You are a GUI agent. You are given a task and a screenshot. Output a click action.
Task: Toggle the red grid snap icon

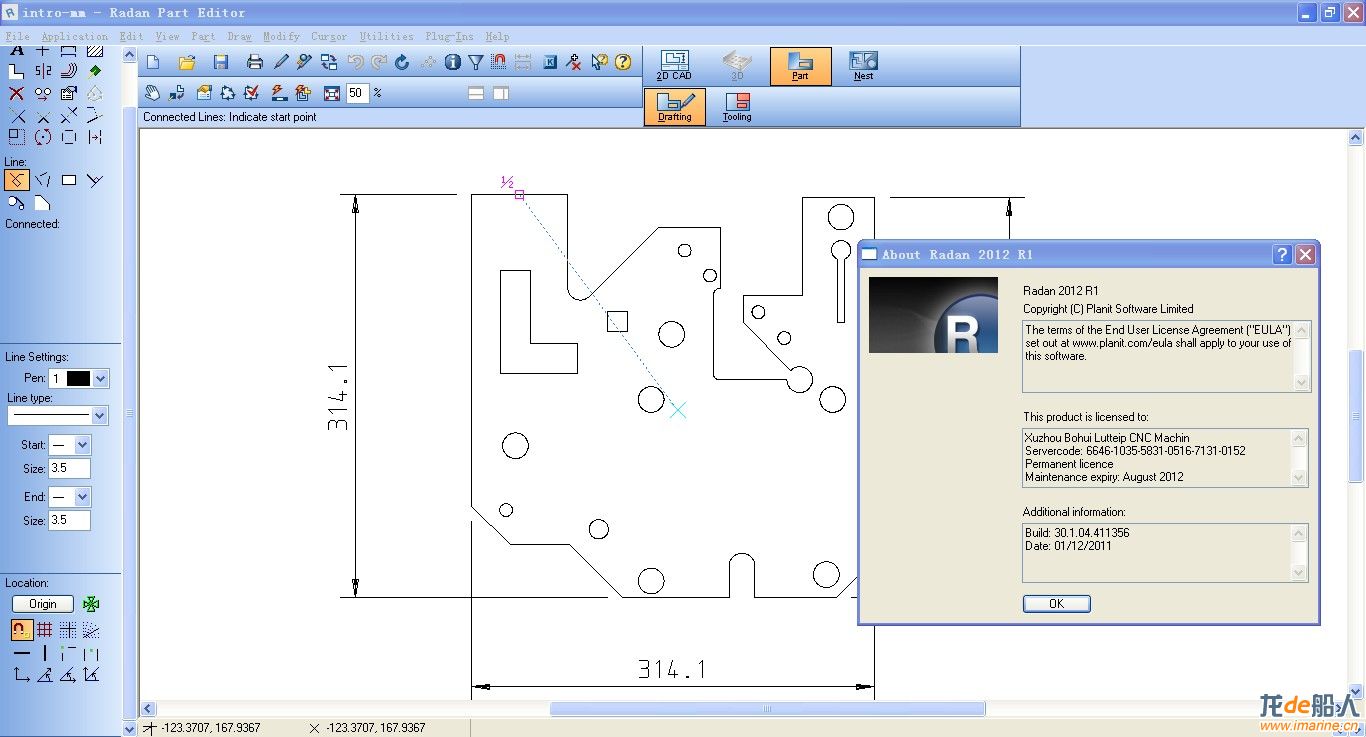click(45, 630)
